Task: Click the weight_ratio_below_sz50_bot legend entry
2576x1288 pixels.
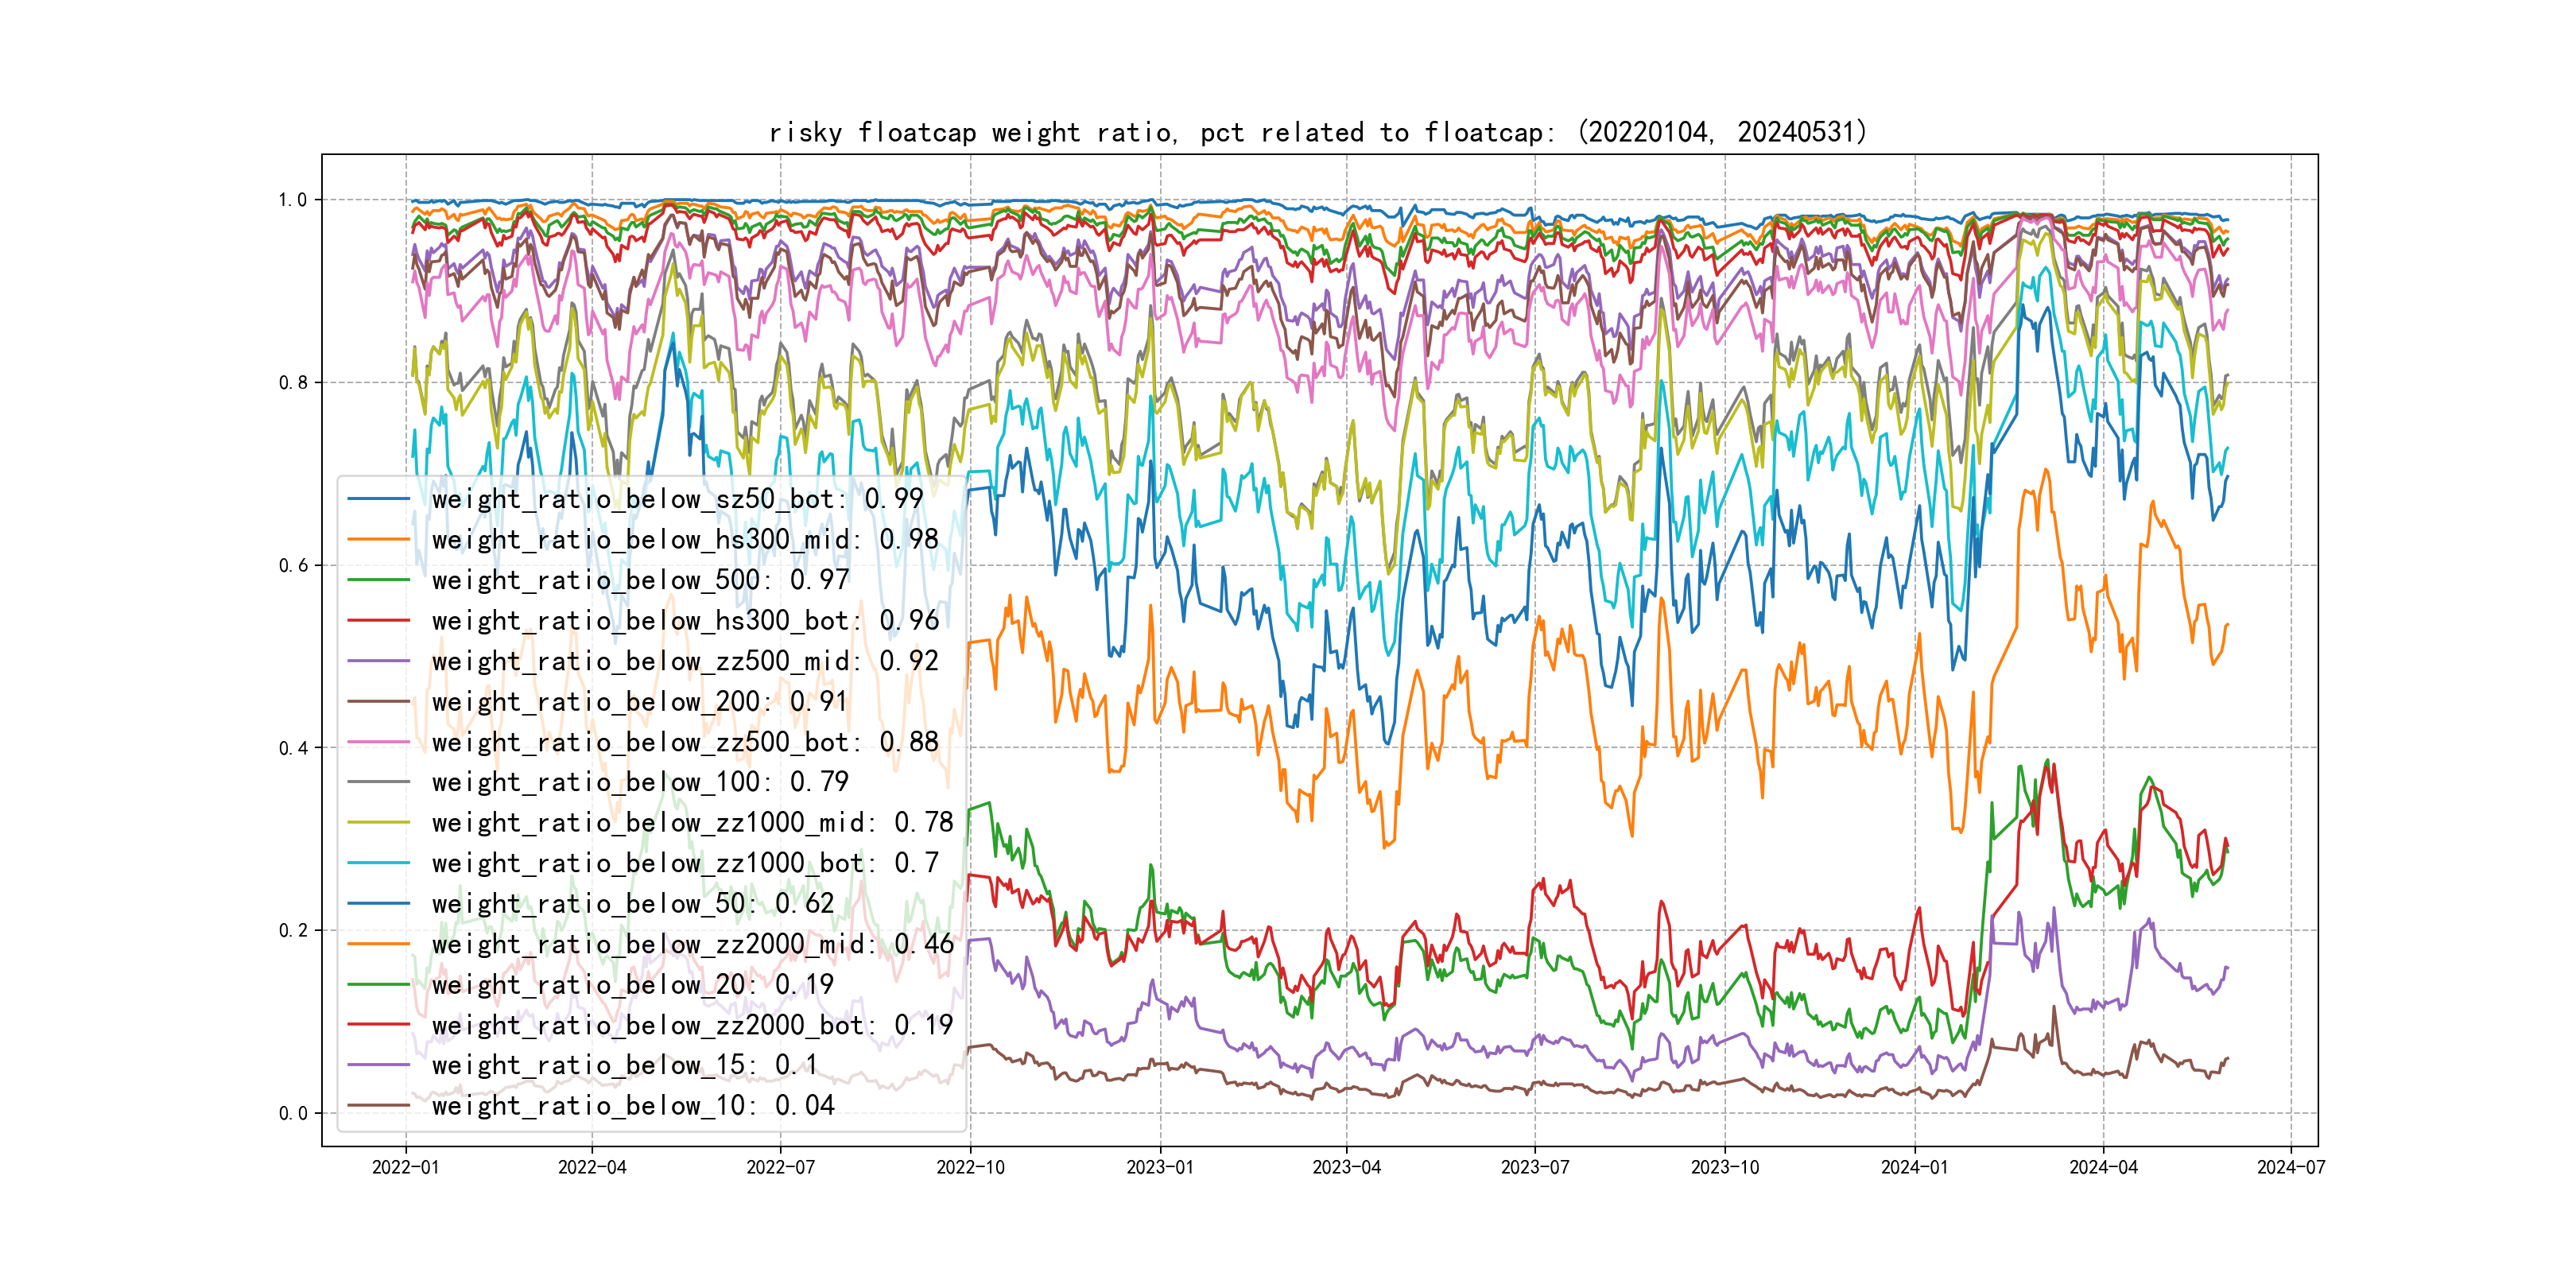Action: click(x=677, y=499)
